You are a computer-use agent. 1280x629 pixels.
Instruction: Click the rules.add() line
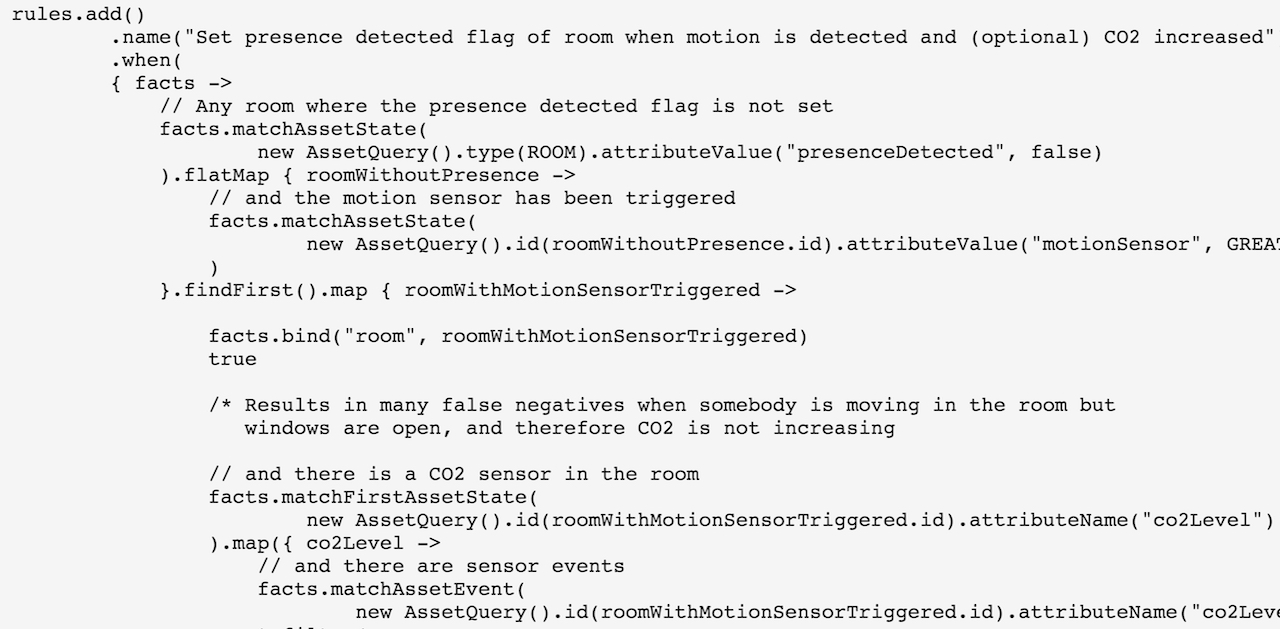point(79,15)
